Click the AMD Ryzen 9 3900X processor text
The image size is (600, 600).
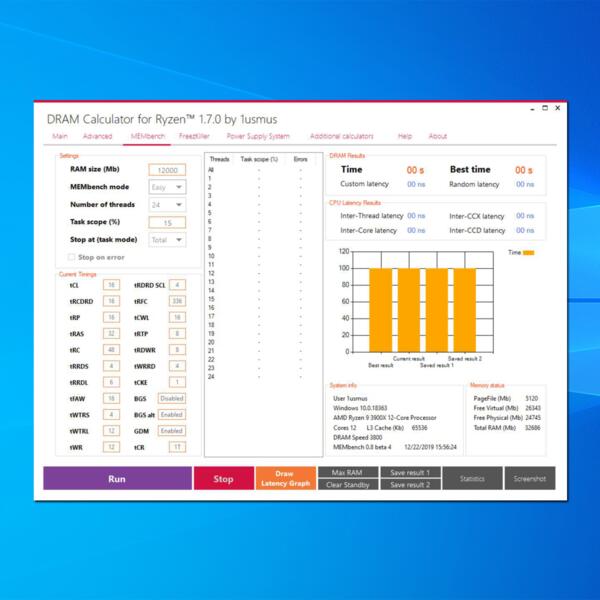[385, 417]
